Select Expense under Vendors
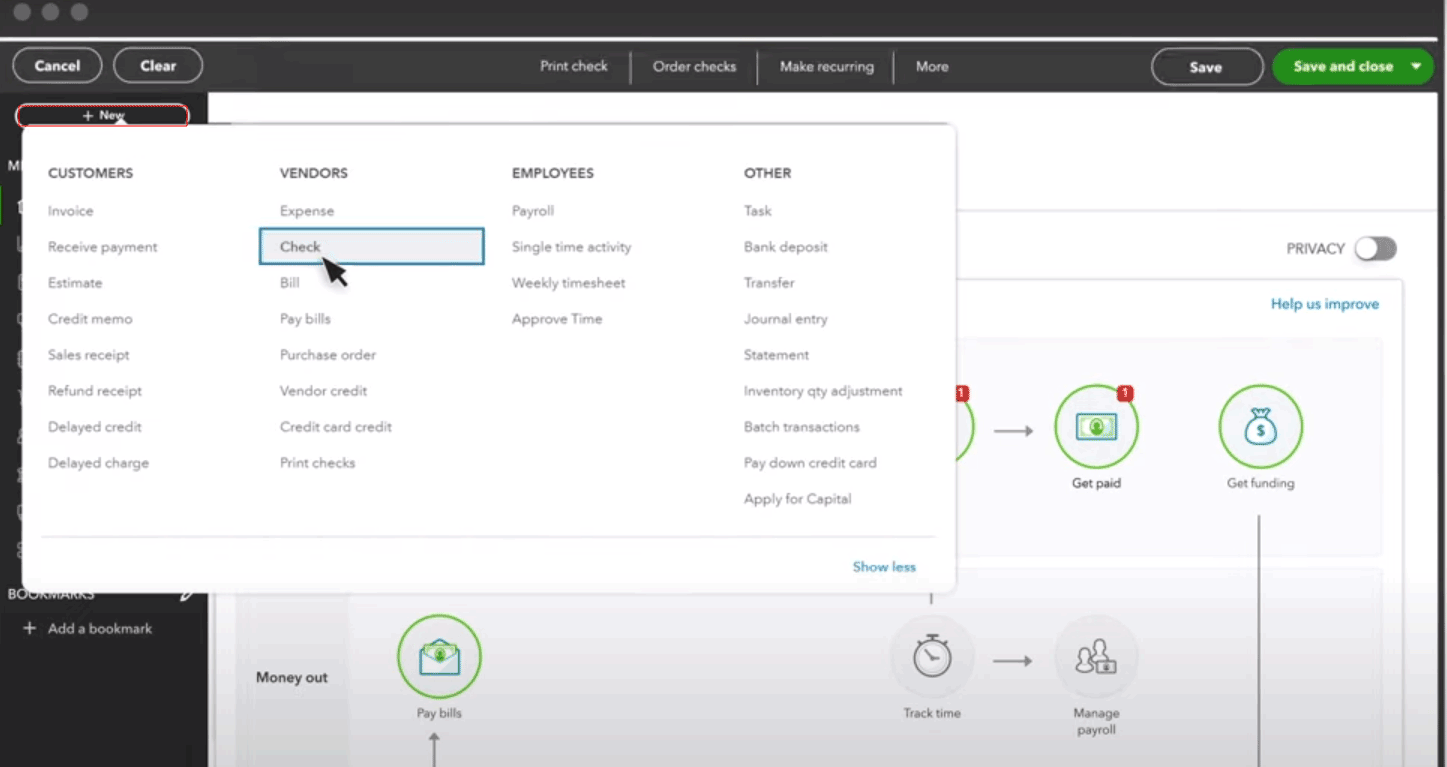 pos(307,211)
